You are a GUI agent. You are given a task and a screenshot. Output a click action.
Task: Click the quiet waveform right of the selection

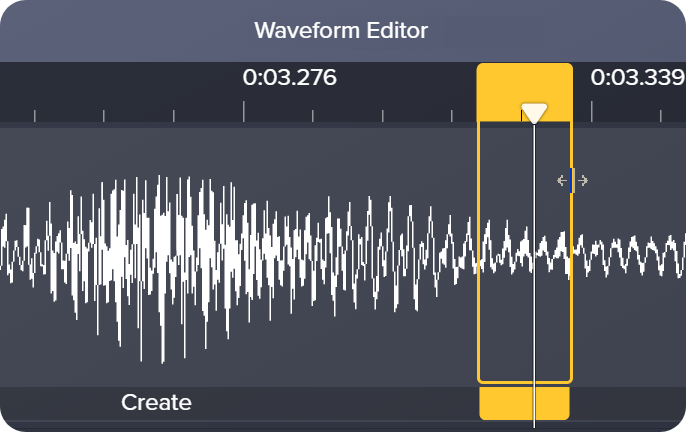pyautogui.click(x=630, y=255)
